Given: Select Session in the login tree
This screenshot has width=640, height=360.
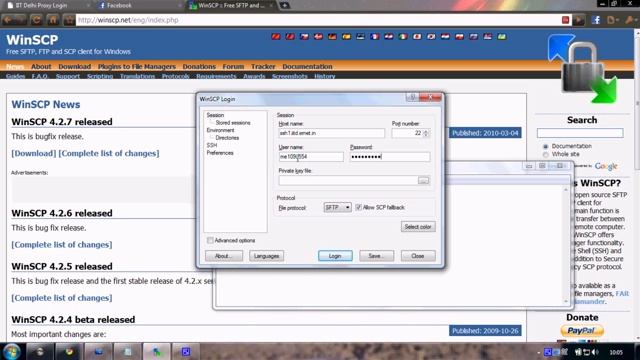Looking at the screenshot, I should [215, 115].
